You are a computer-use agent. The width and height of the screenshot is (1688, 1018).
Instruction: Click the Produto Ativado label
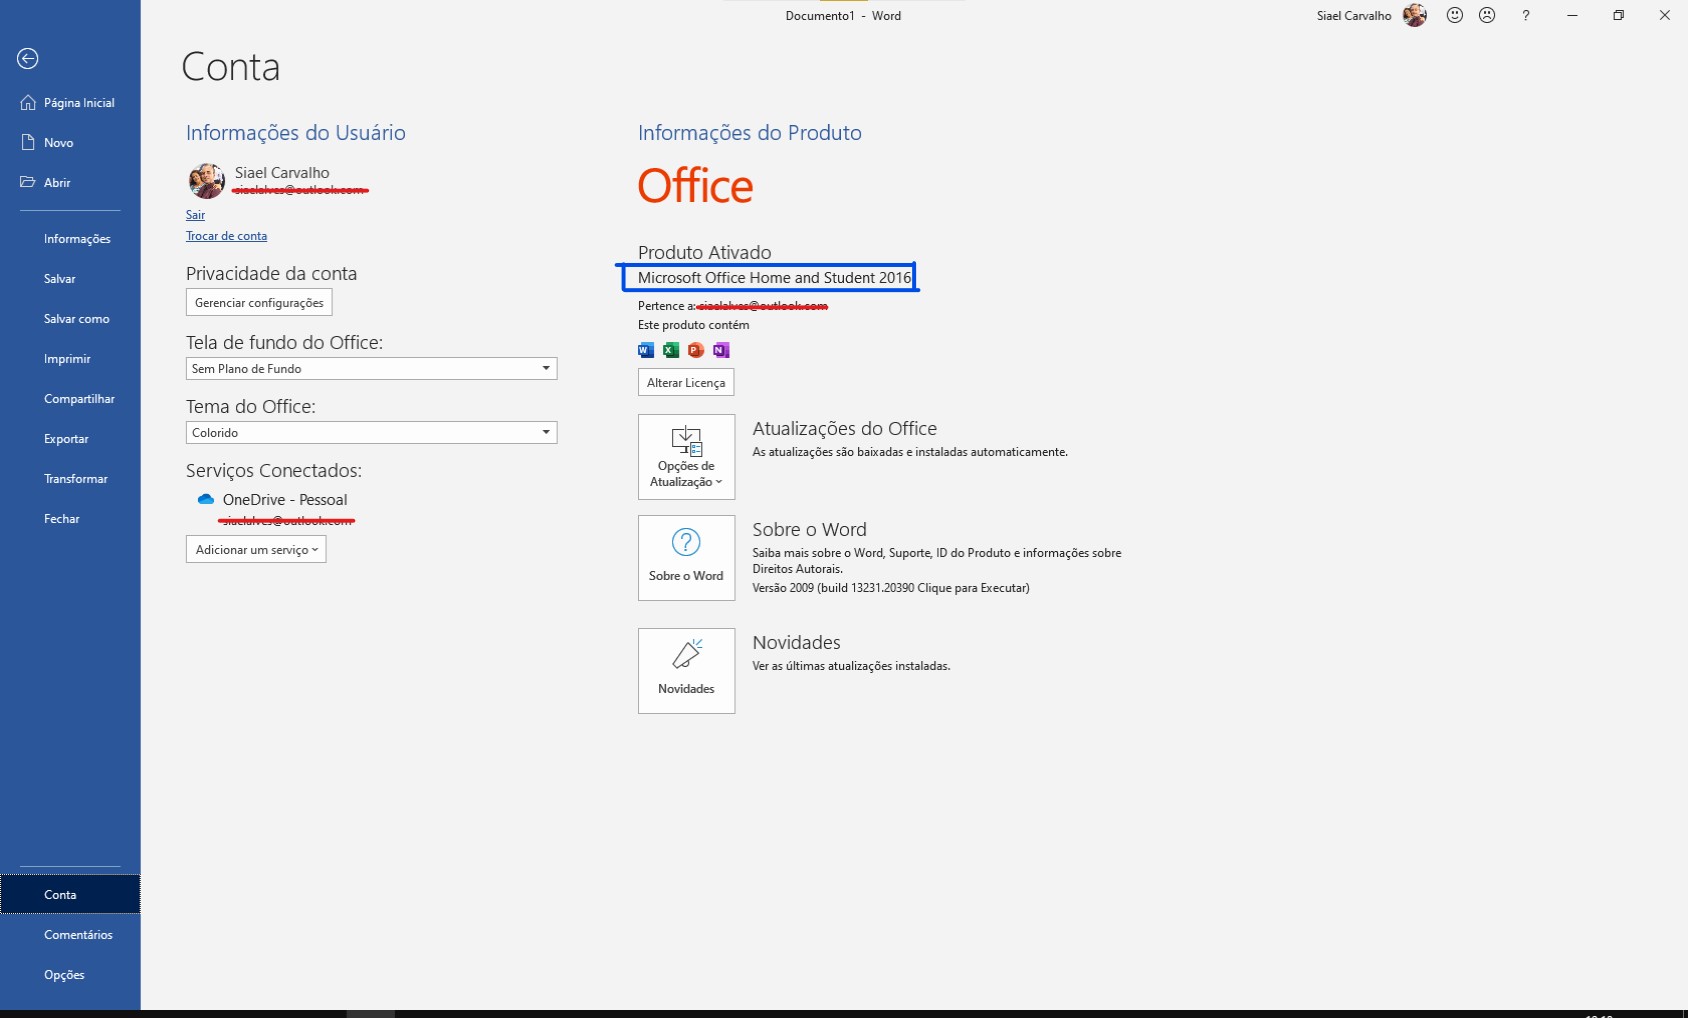705,253
